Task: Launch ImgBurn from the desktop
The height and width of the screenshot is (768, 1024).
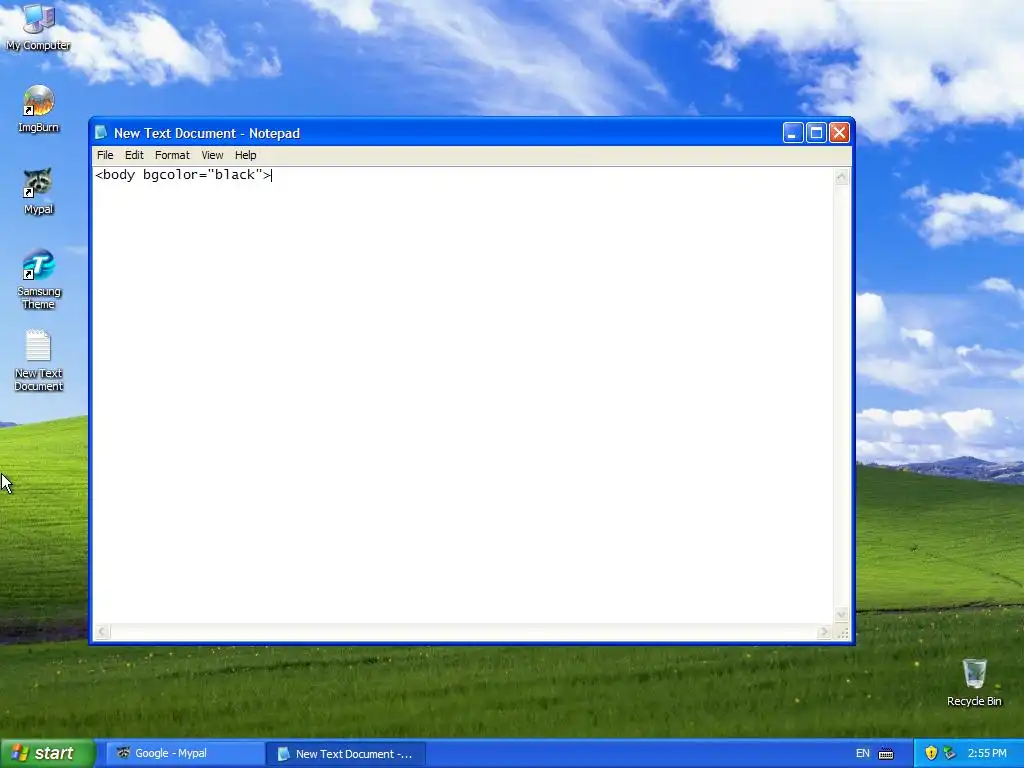Action: [38, 109]
